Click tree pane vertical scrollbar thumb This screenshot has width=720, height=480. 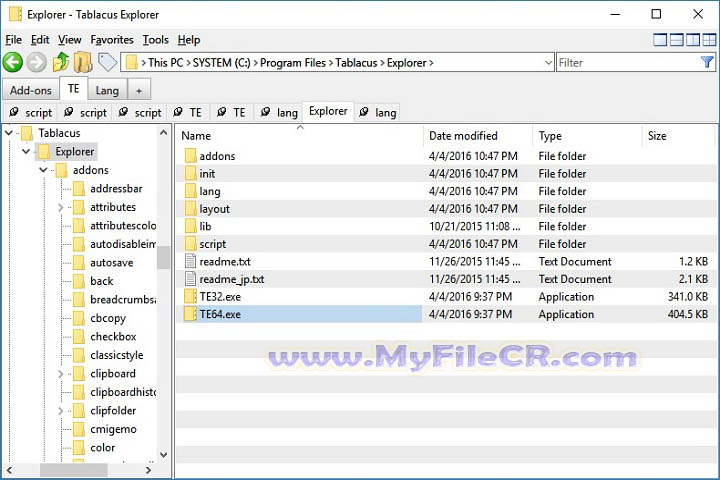point(163,257)
